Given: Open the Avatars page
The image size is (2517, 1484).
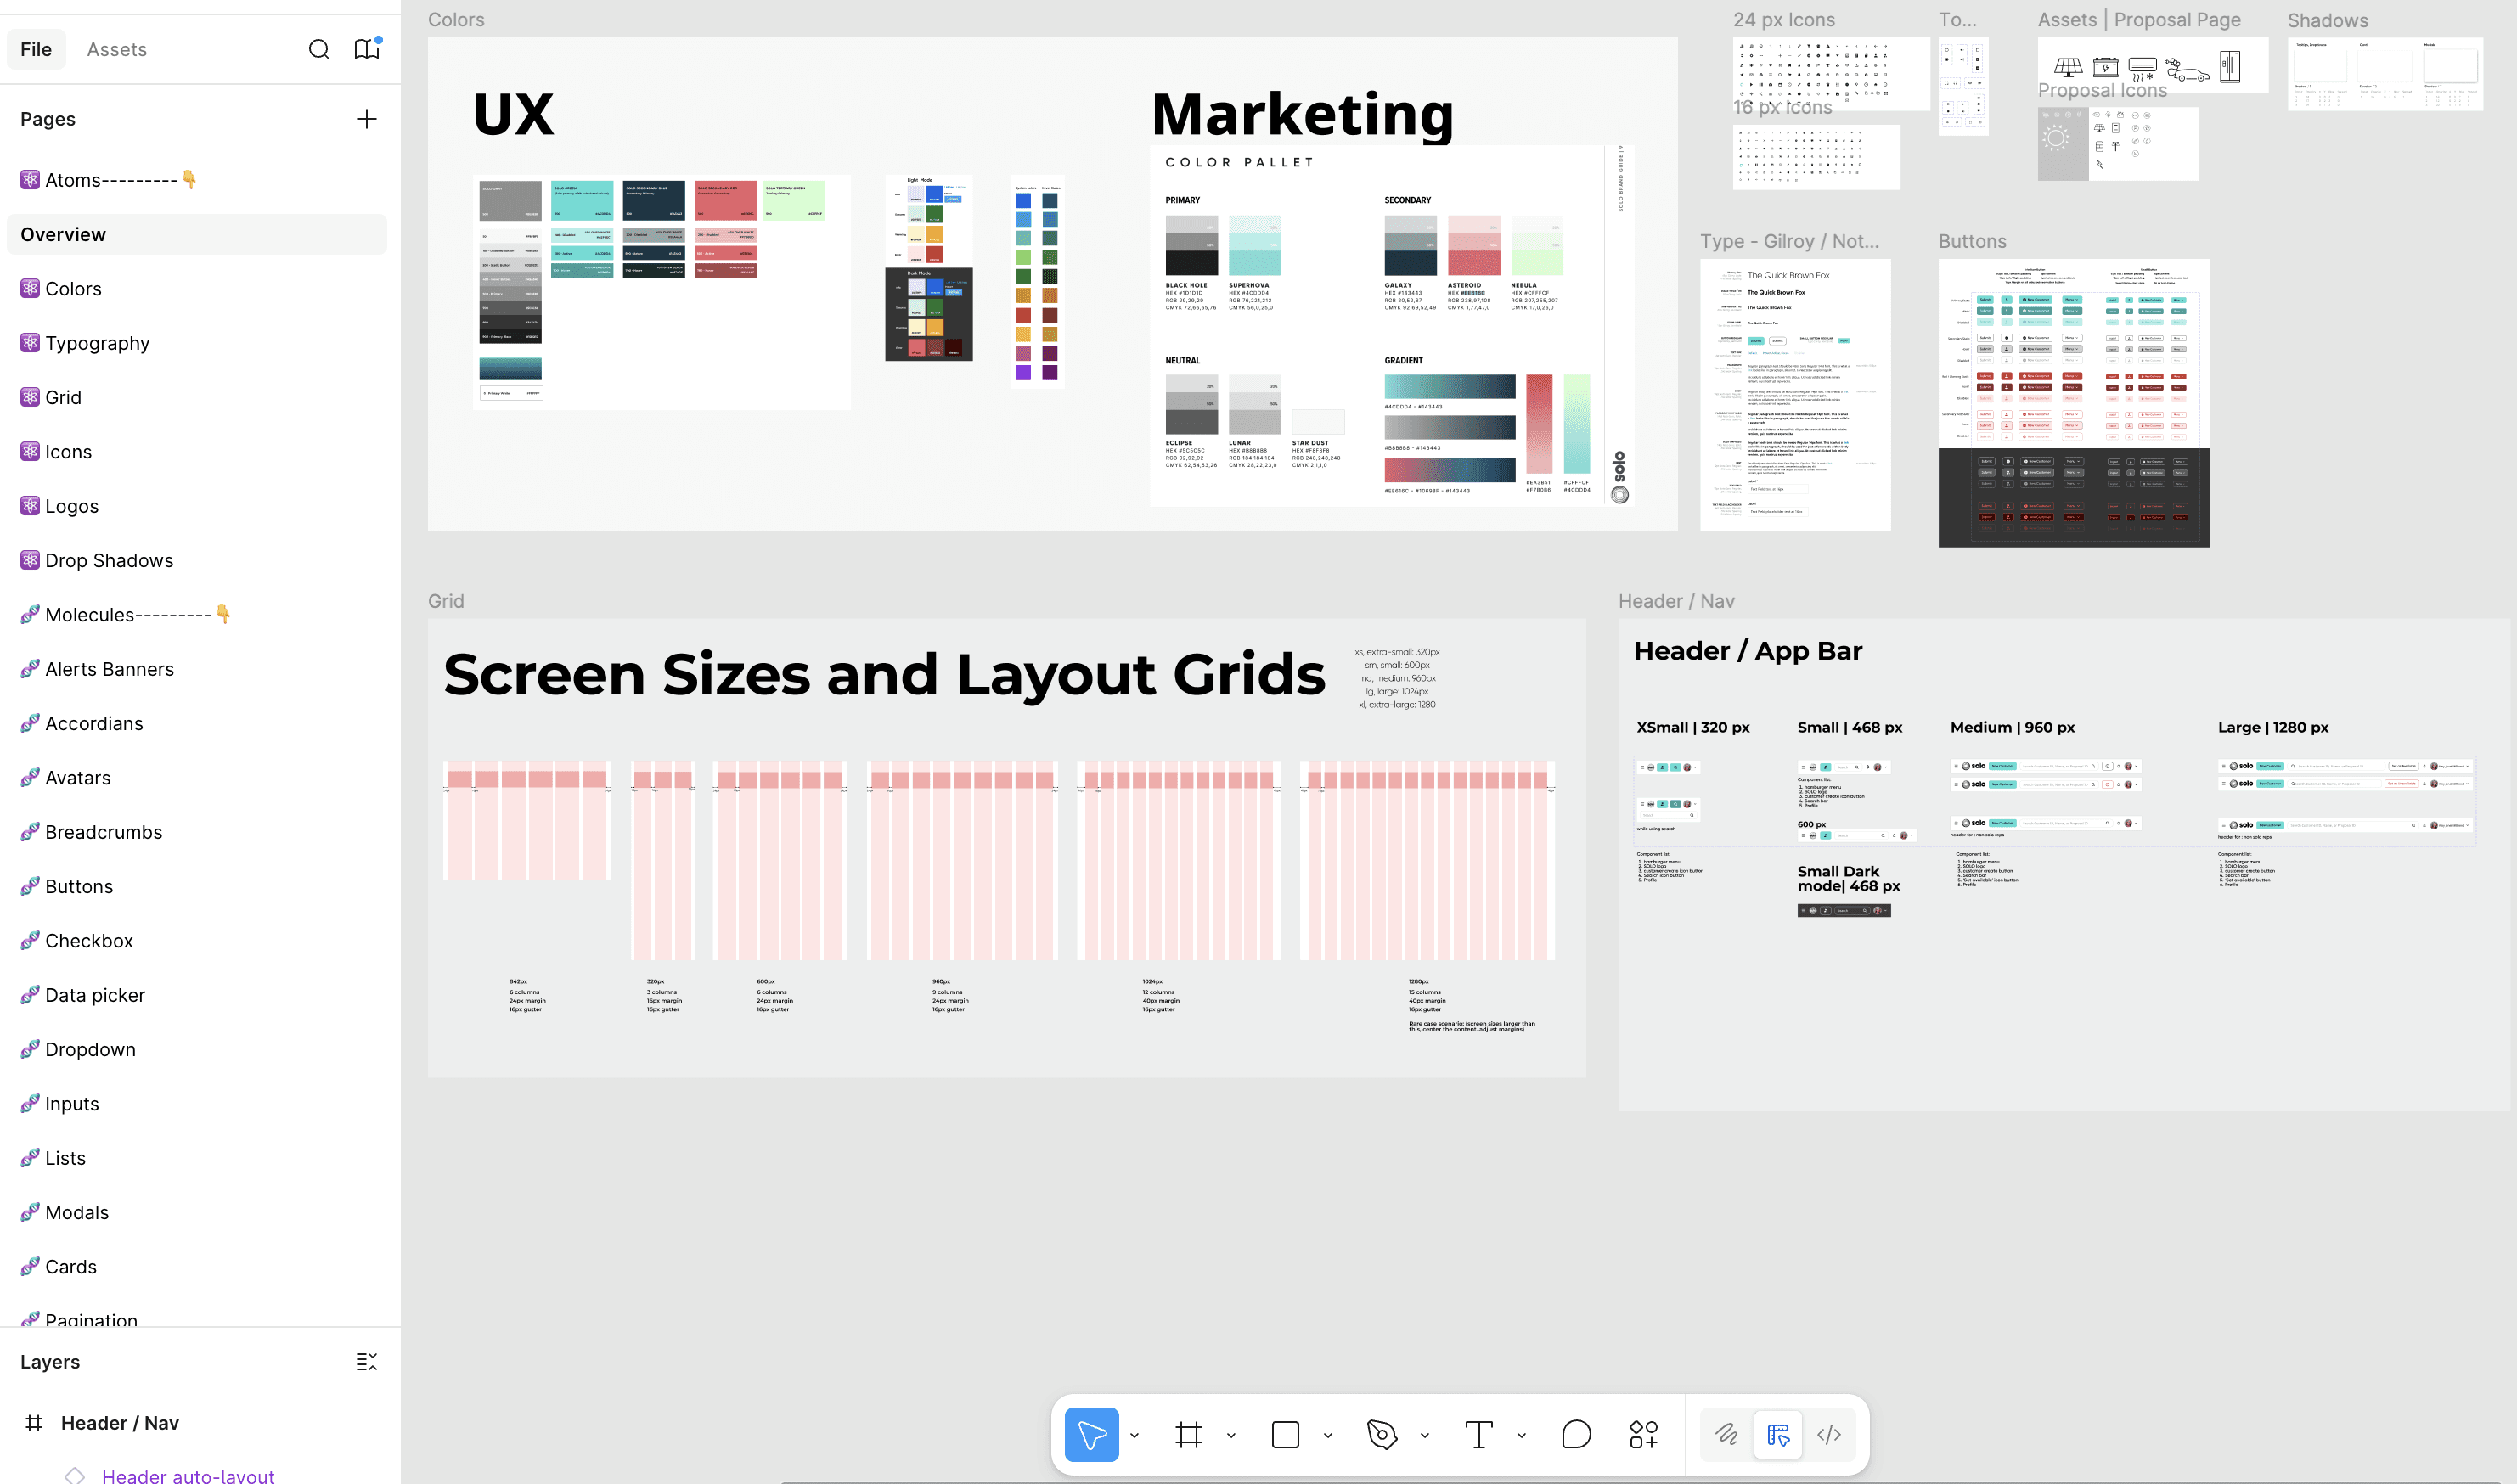Looking at the screenshot, I should (x=196, y=778).
